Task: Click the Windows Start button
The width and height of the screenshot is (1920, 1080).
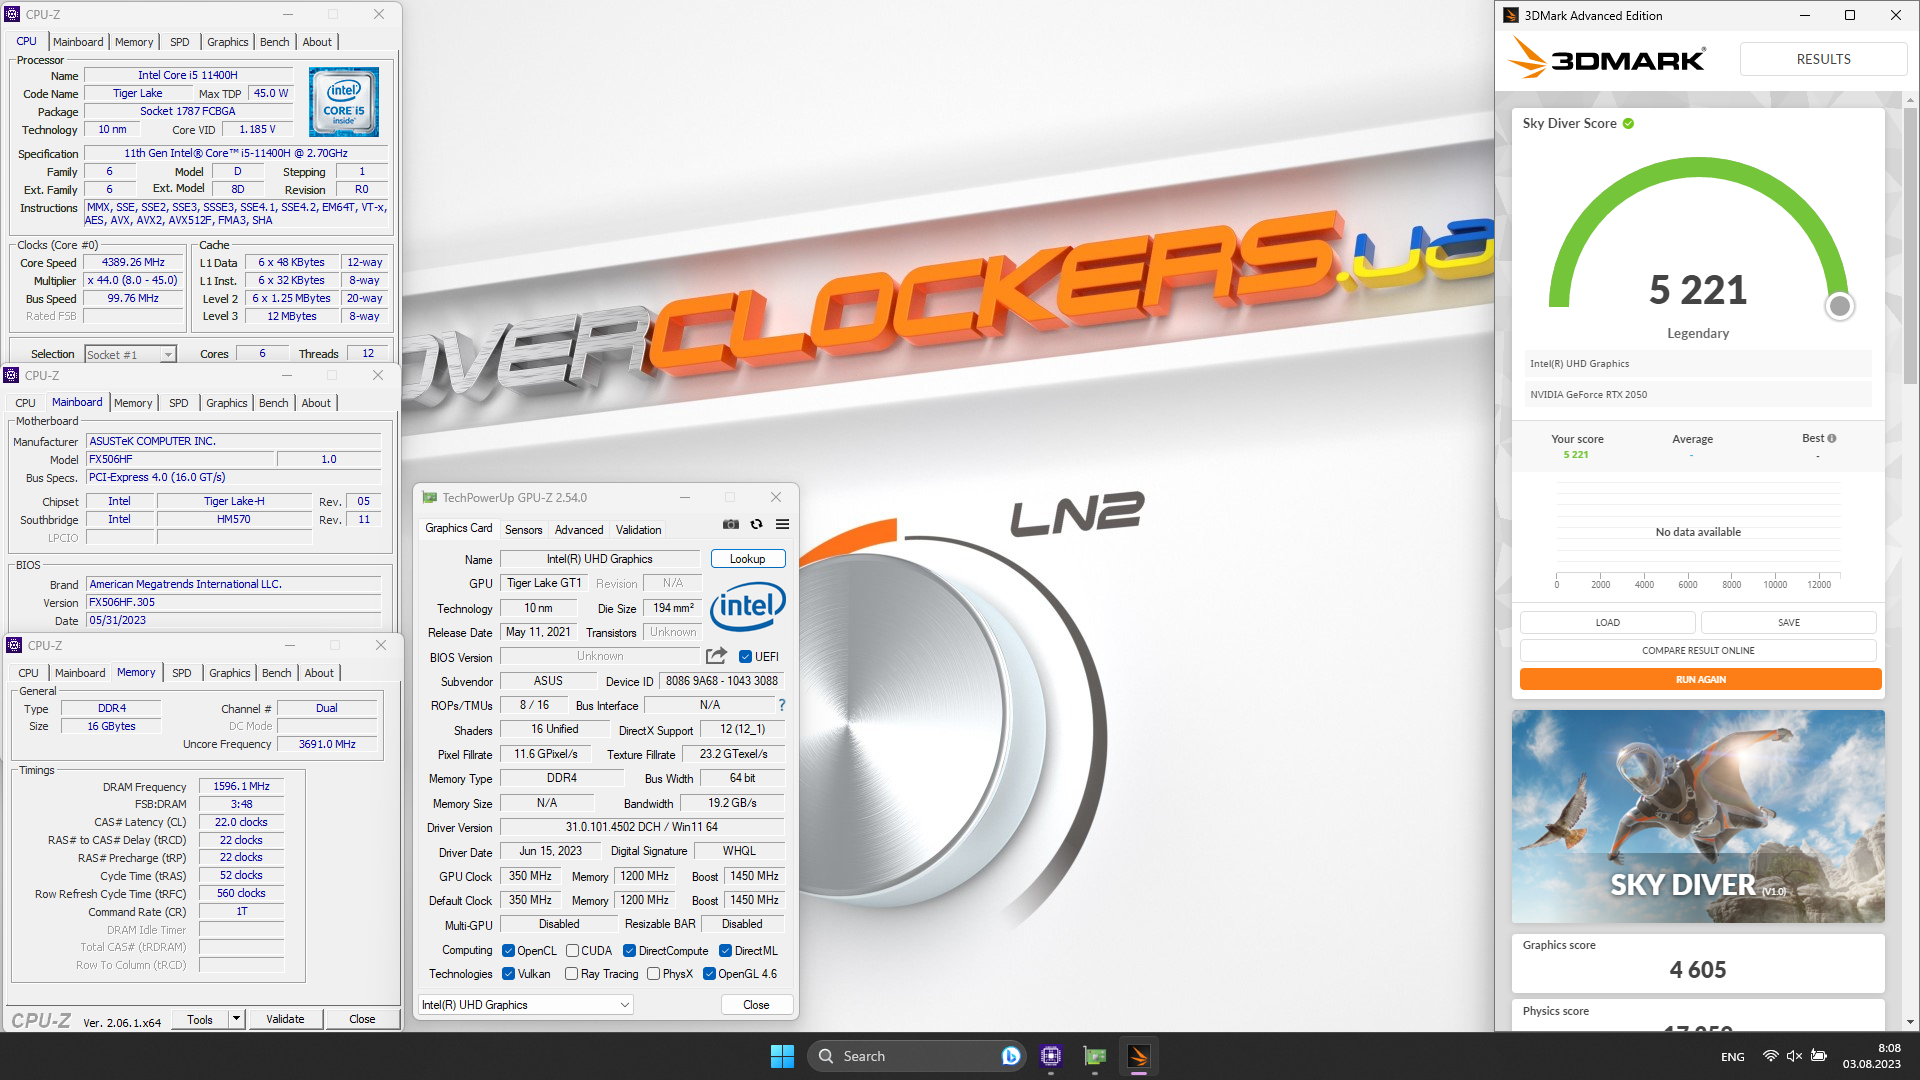Action: coord(782,1056)
